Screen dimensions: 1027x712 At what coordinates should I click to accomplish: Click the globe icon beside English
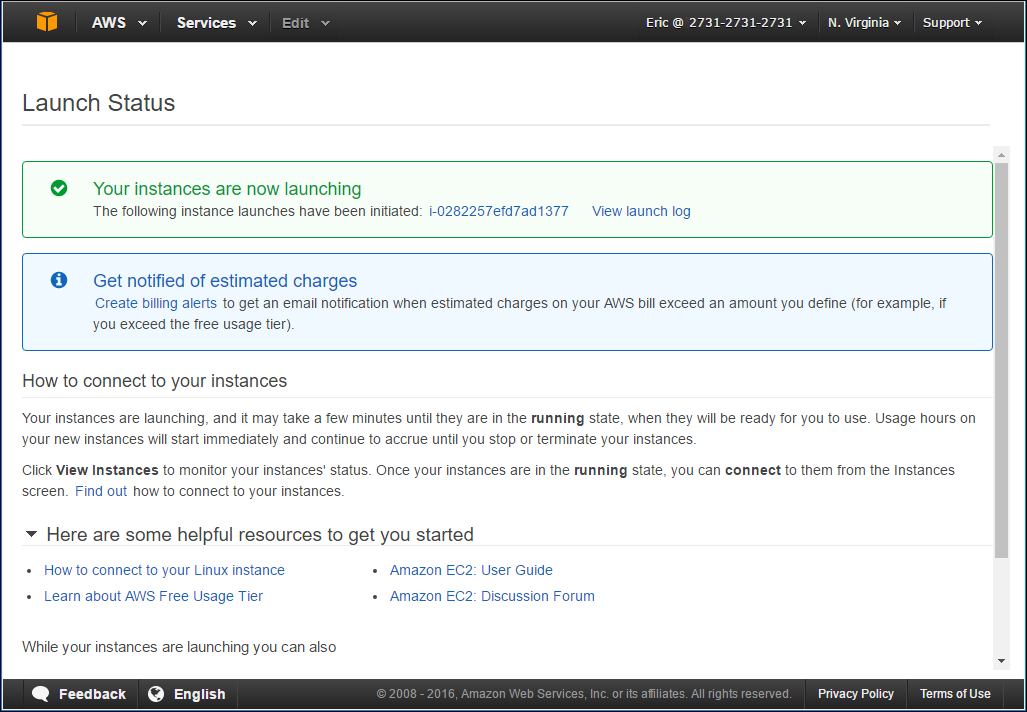(156, 694)
